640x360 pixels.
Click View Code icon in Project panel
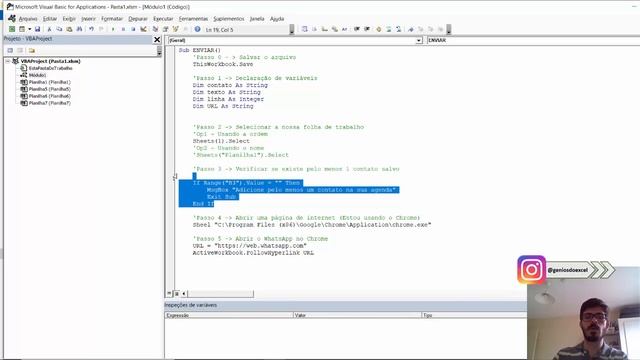click(x=10, y=51)
